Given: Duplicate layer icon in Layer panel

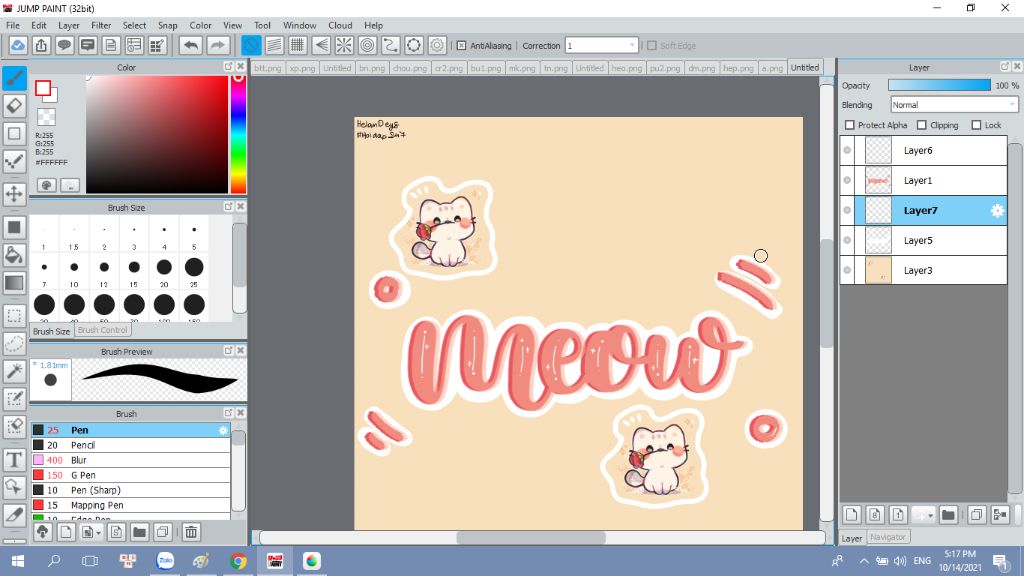Looking at the screenshot, I should 976,515.
